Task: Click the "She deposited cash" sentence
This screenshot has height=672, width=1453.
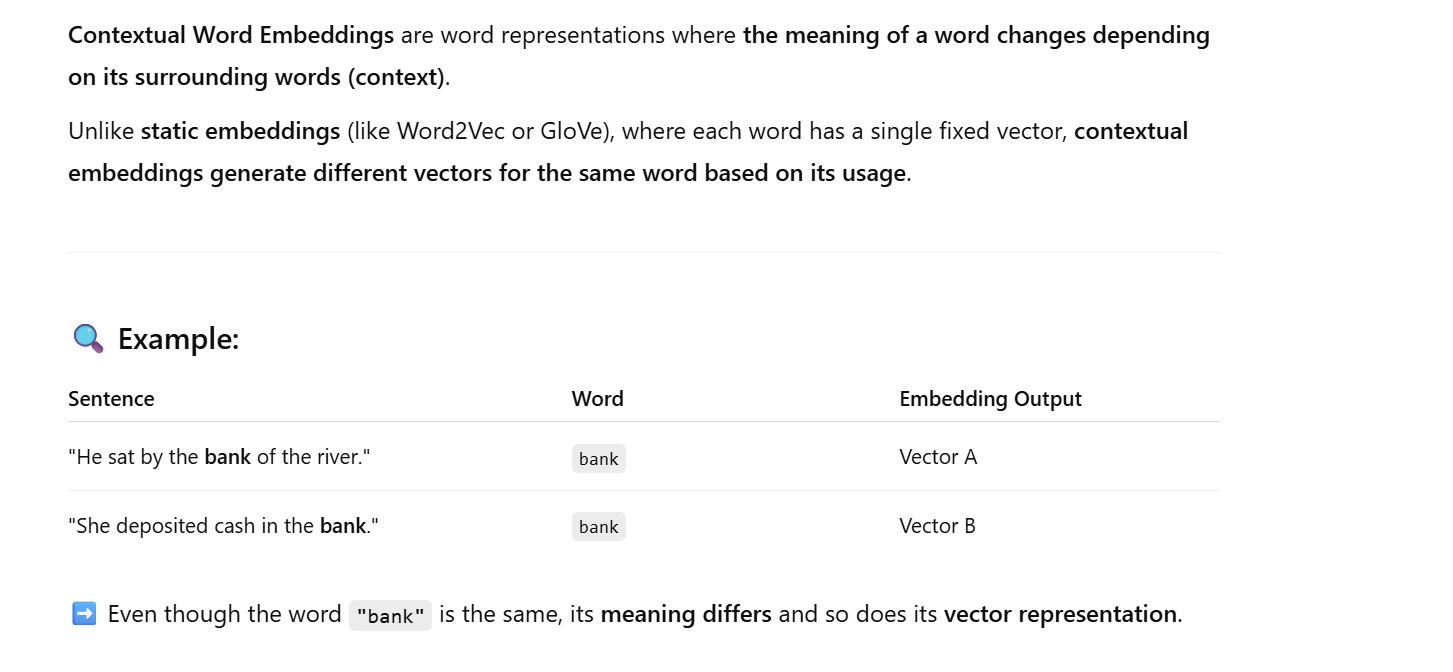Action: (x=223, y=526)
